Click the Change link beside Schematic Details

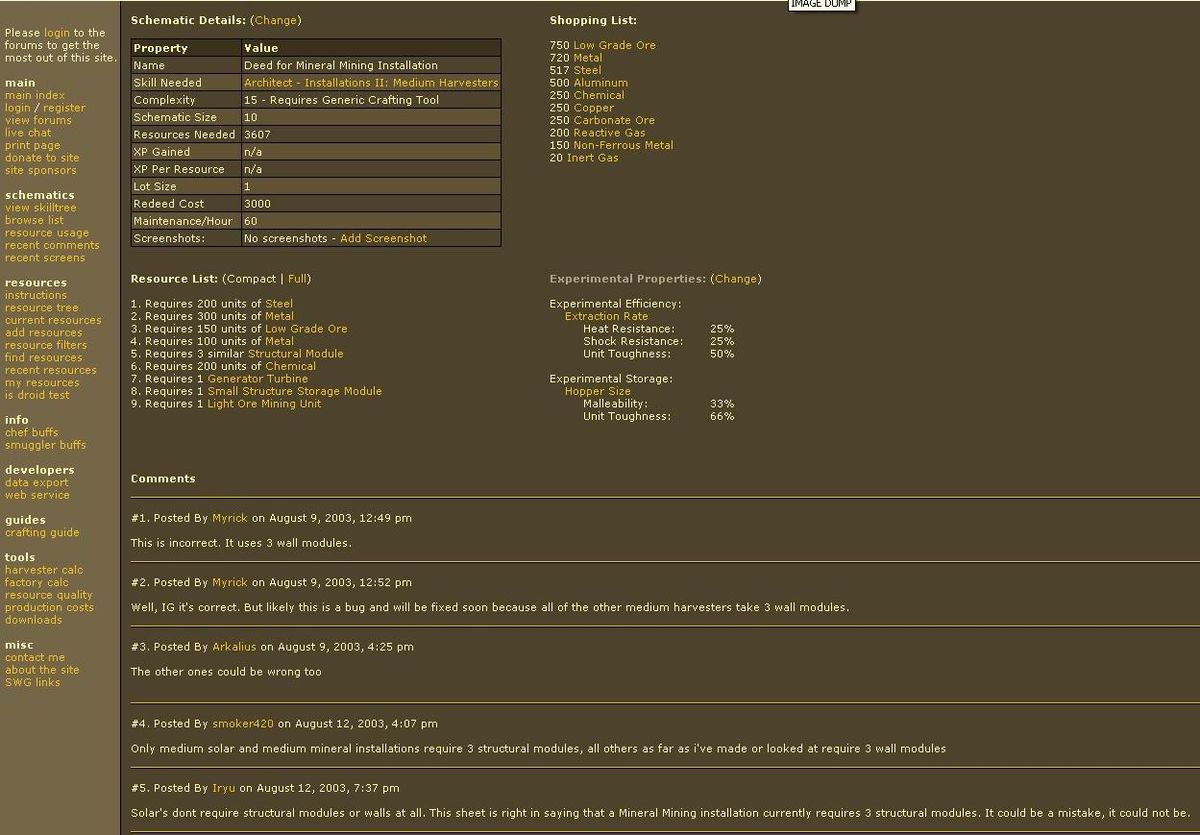[275, 20]
